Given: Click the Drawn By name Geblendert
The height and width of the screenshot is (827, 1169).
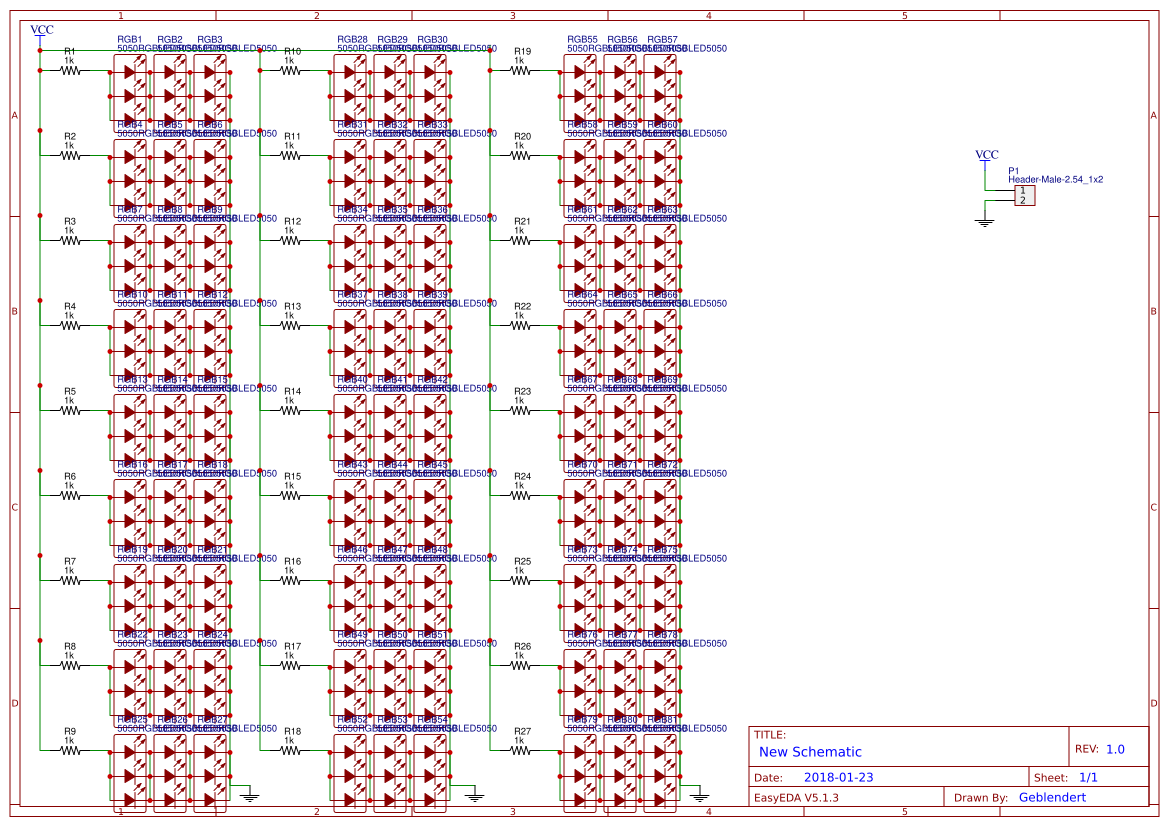Looking at the screenshot, I should tap(1052, 797).
